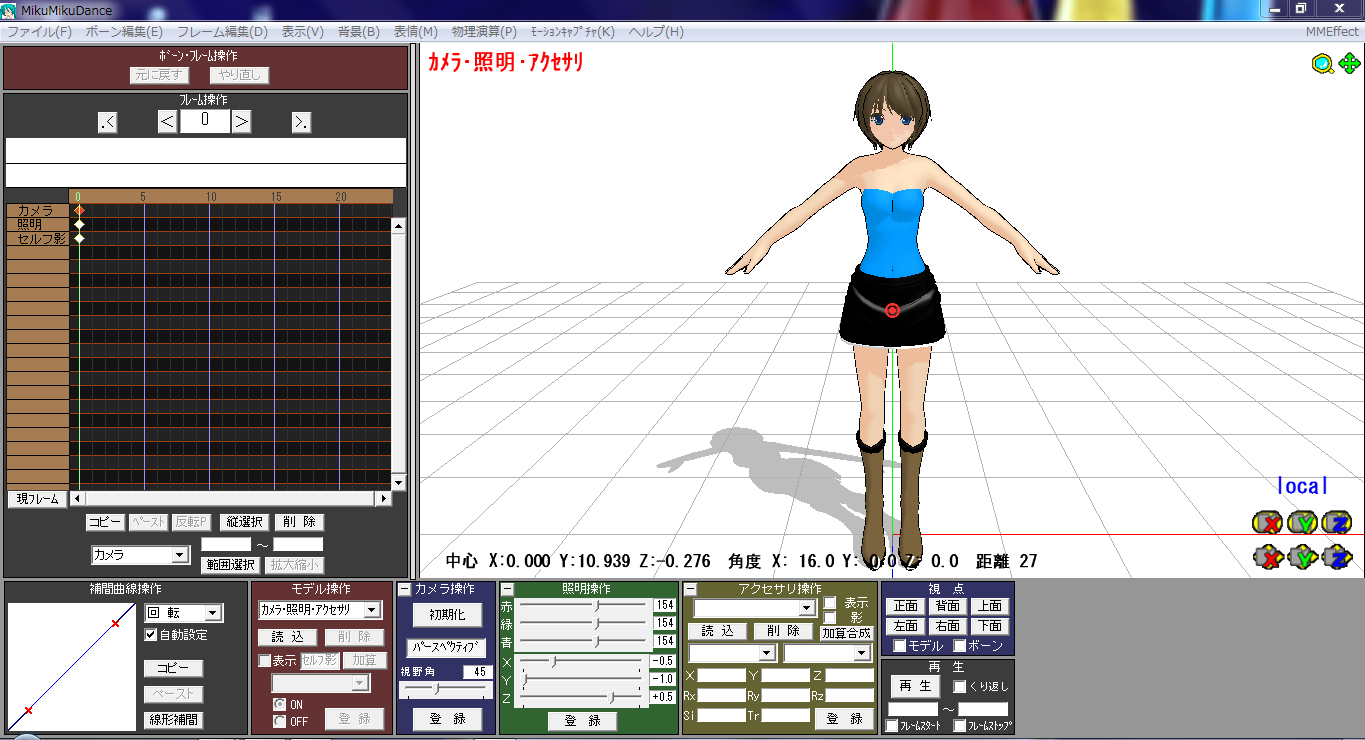Screen dimensions: 1365x740
Task: Open the カメラ・照明・アクセサリ model dropdown
Action: (x=319, y=610)
